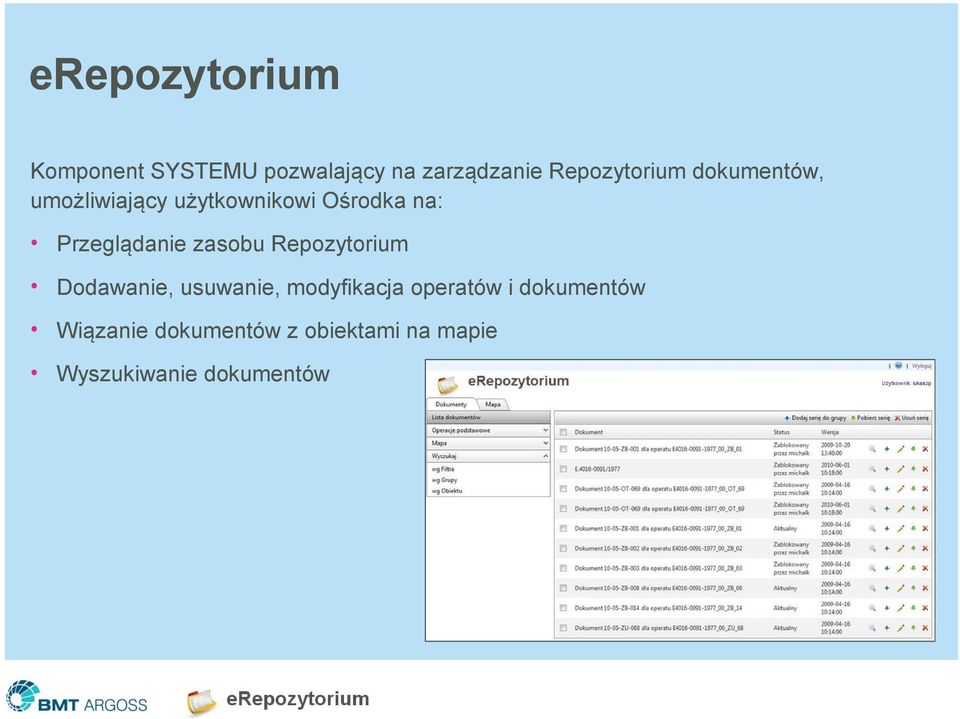This screenshot has width=960, height=719.
Task: Tick checkbox for document ending ZB_14
Action: coord(563,608)
